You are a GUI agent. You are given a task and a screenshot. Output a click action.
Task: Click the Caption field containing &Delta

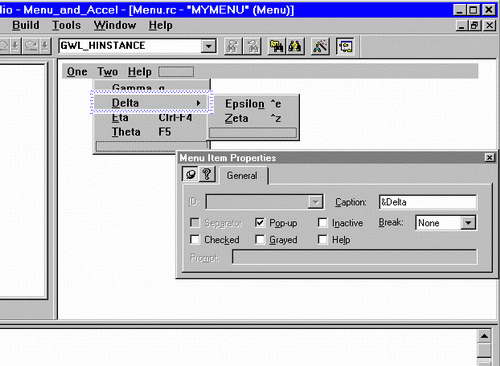(428, 202)
